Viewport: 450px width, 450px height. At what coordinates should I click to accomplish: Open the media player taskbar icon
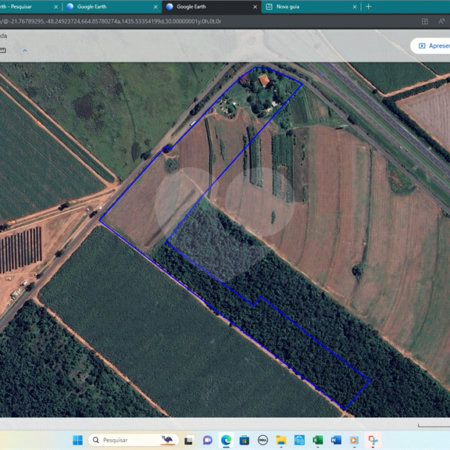pyautogui.click(x=354, y=440)
